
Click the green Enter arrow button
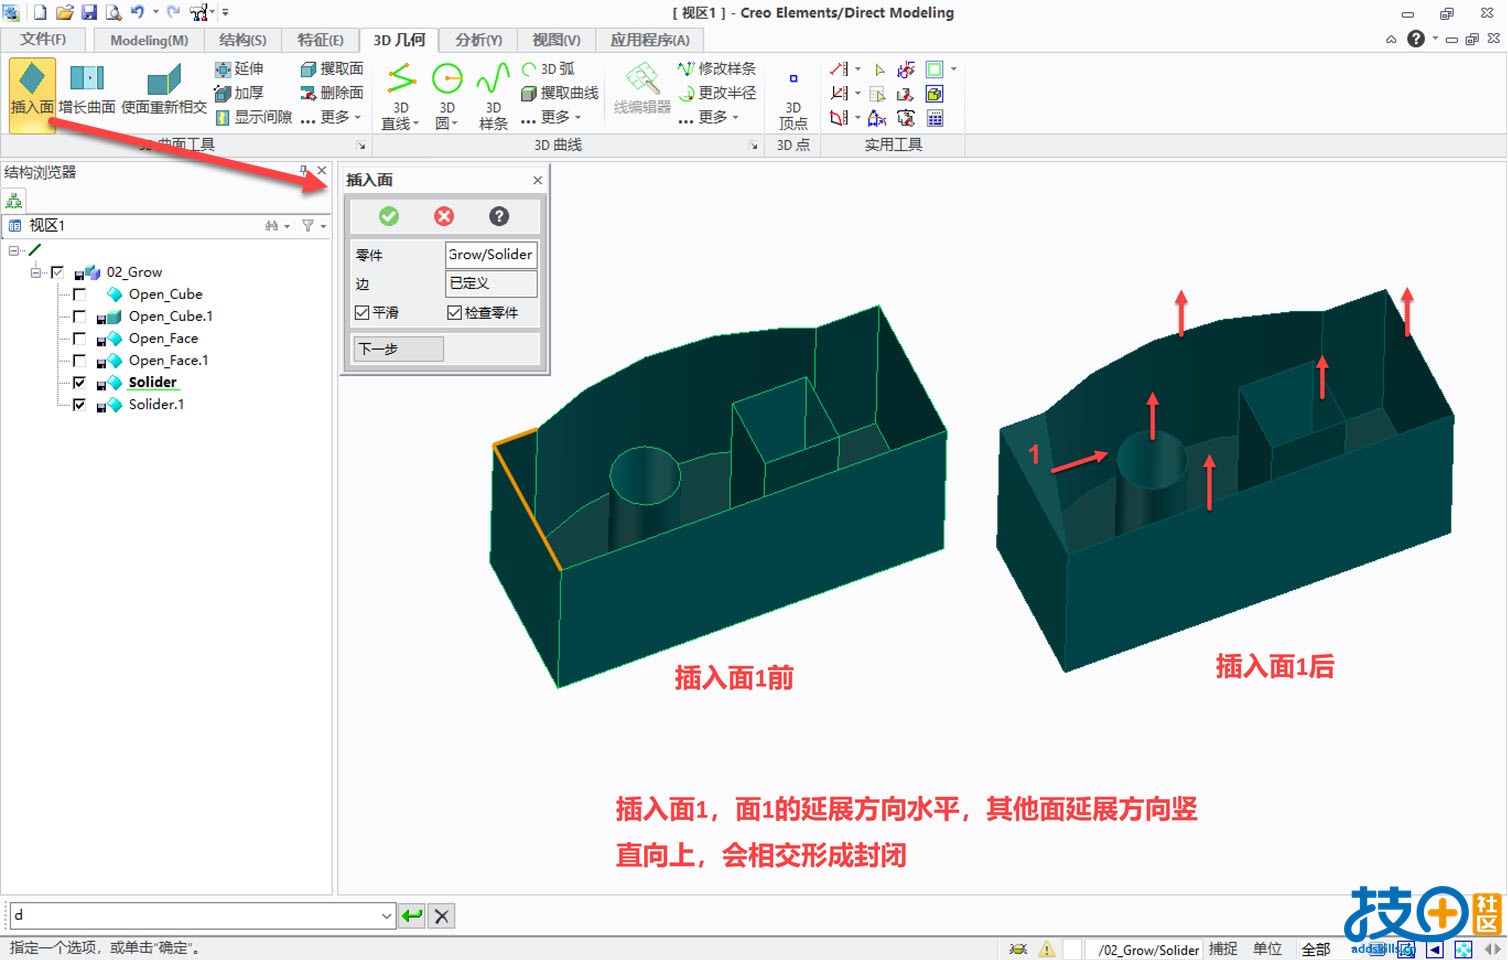tap(411, 915)
